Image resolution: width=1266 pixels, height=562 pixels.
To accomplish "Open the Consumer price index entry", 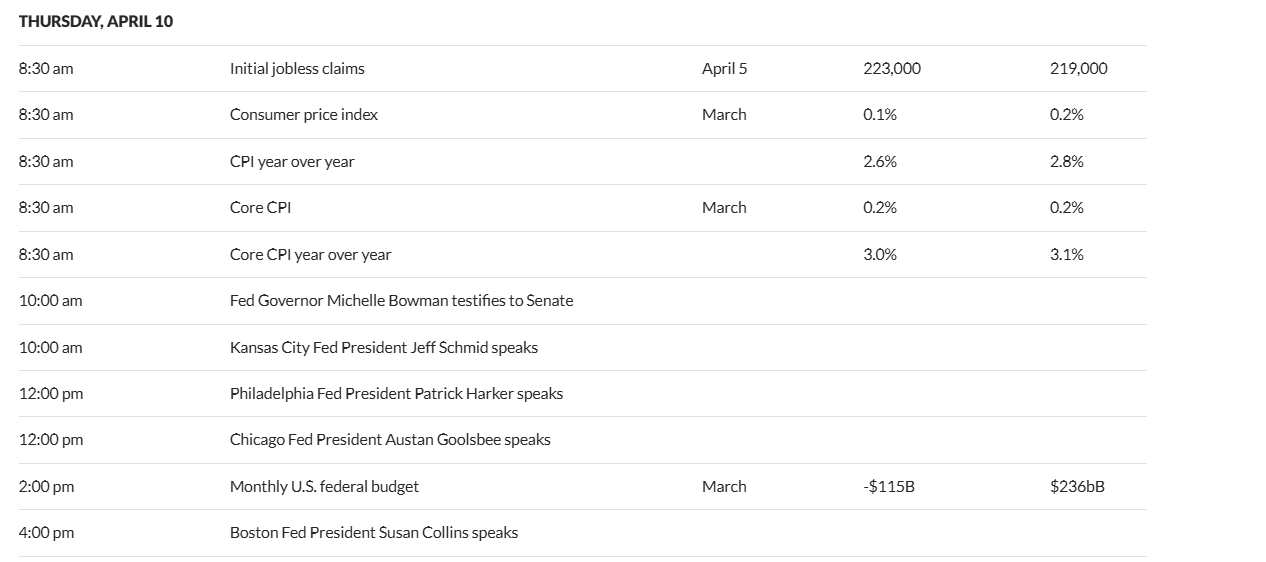I will click(304, 115).
